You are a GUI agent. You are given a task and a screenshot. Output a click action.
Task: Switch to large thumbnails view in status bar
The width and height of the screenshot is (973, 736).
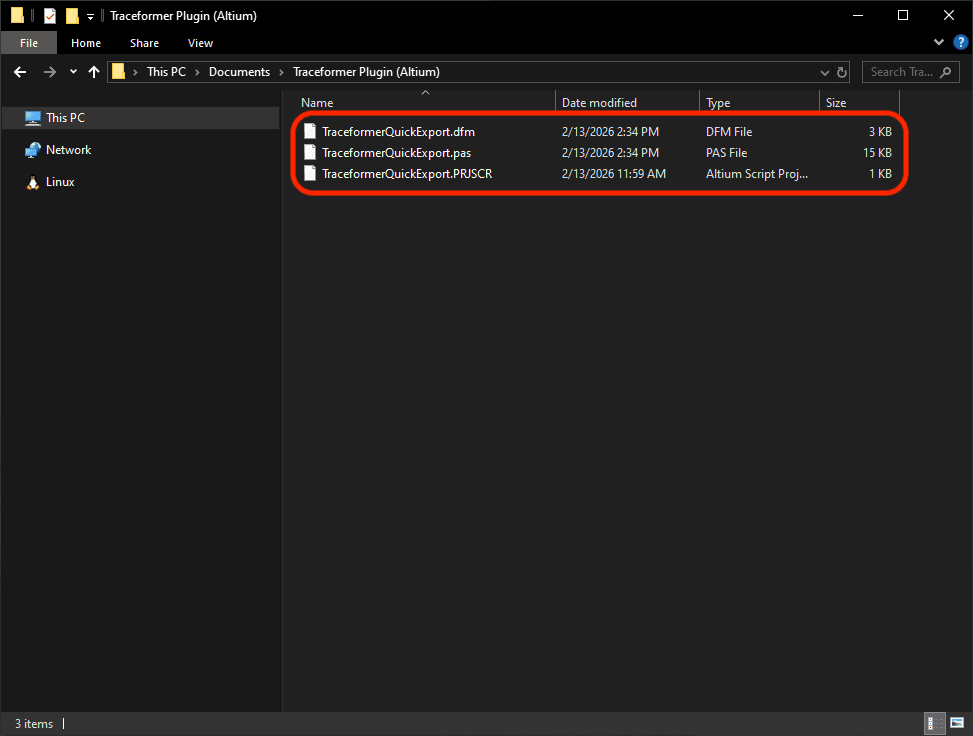[957, 723]
